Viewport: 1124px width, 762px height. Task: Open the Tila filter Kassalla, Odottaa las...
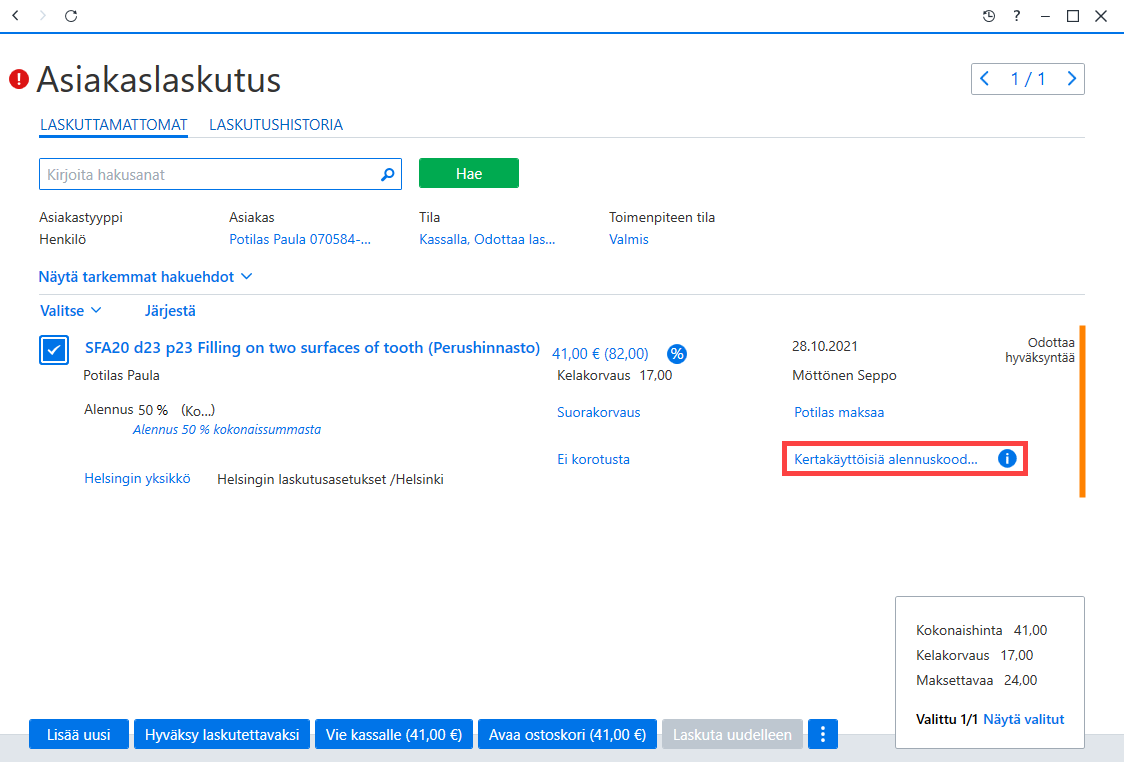point(487,239)
